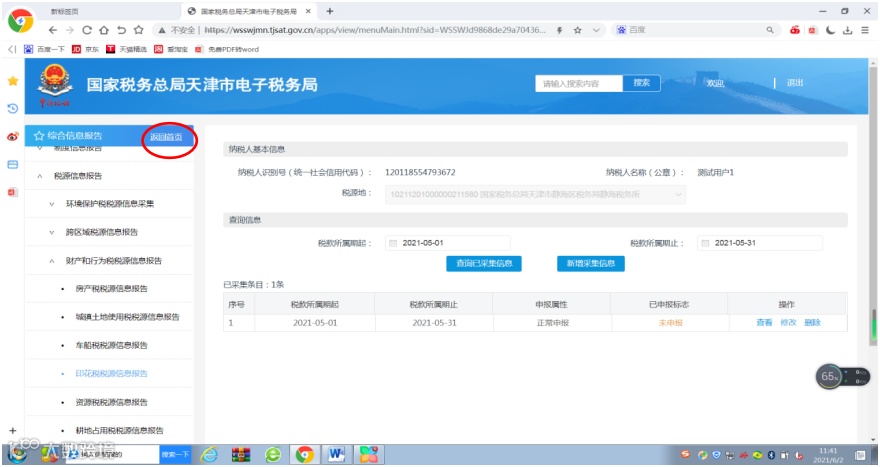This screenshot has height=467, width=880.
Task: Click the 新增采集信息 button
Action: point(590,263)
